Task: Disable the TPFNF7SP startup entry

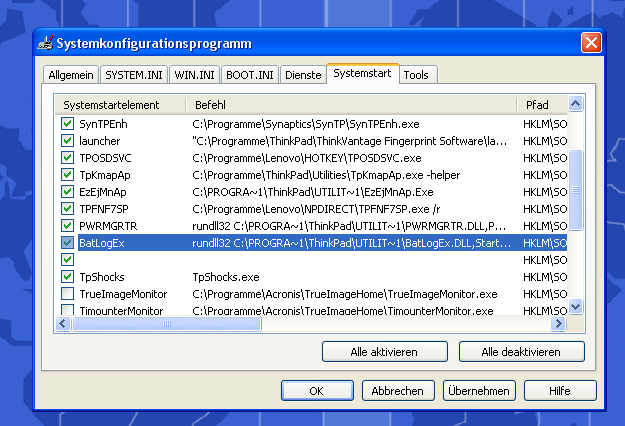Action: pos(67,208)
